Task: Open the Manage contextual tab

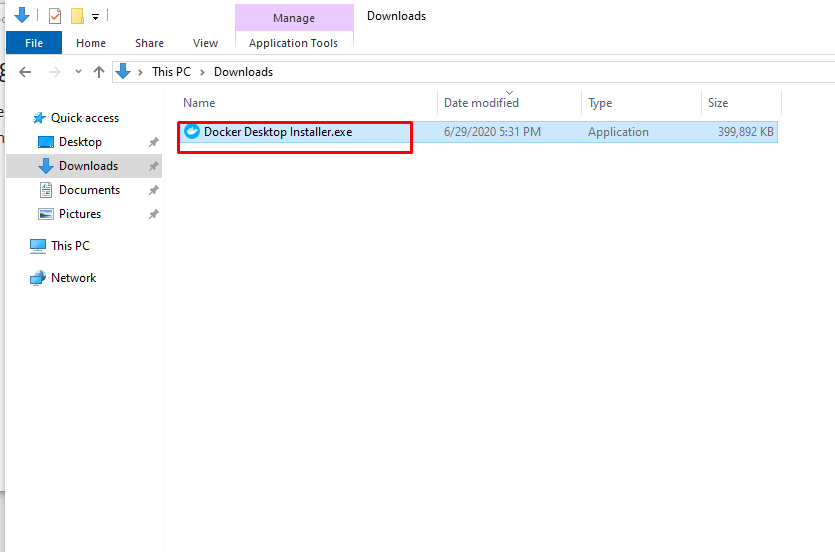Action: pyautogui.click(x=294, y=18)
